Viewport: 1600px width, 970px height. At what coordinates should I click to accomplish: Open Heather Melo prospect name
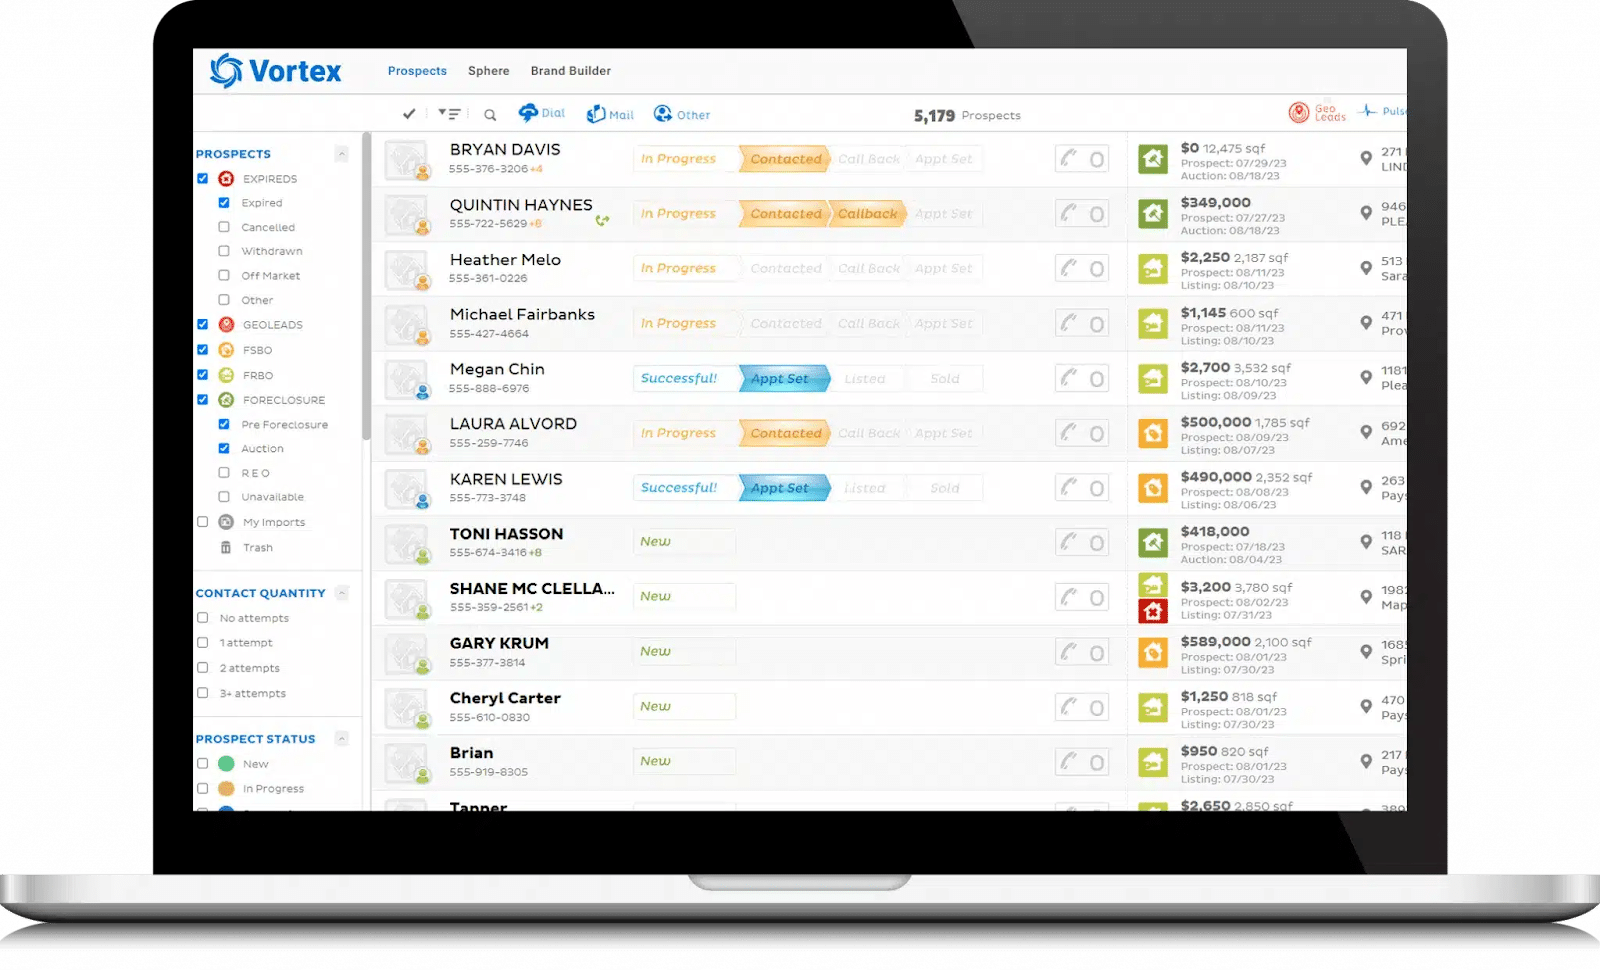[x=505, y=260]
